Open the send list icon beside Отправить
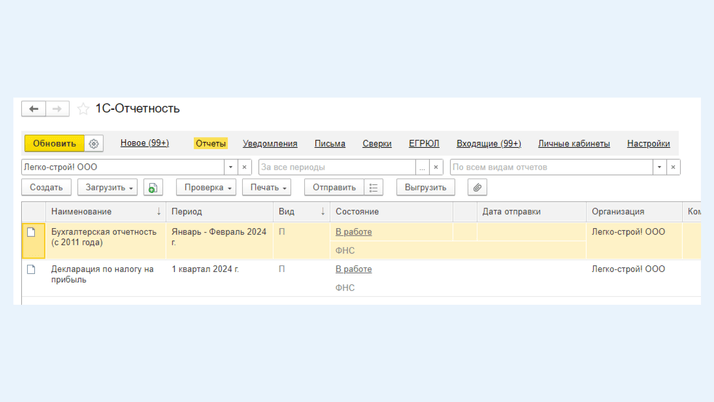The height and width of the screenshot is (402, 714). [x=374, y=188]
